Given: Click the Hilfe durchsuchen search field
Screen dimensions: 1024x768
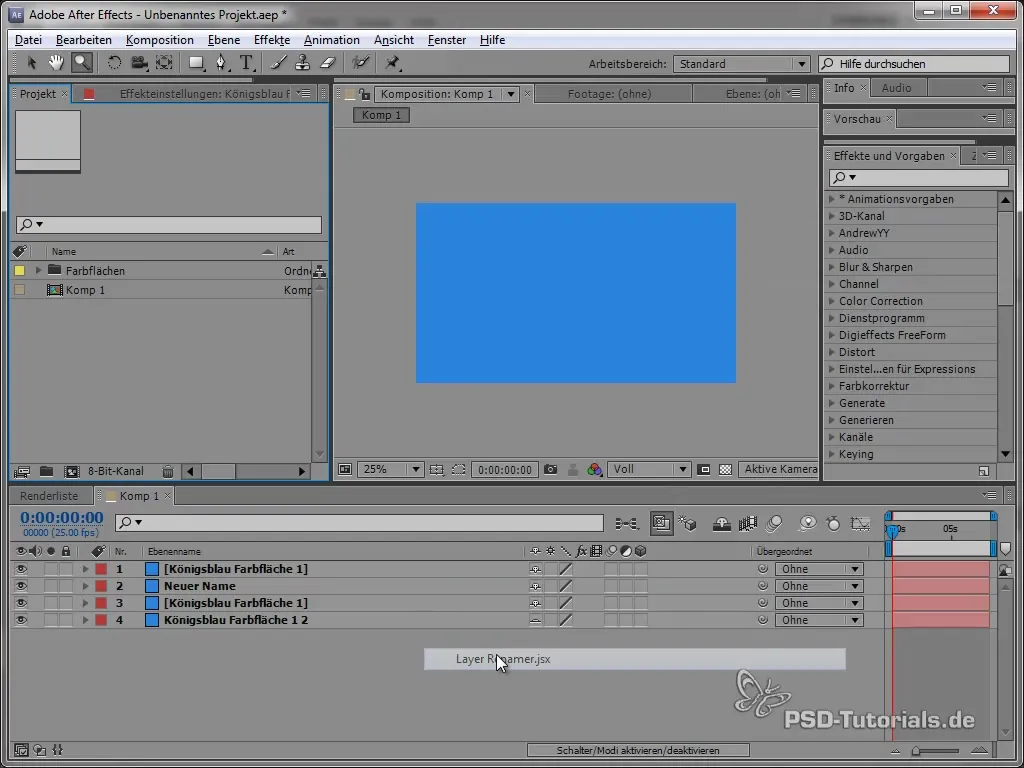Looking at the screenshot, I should (x=914, y=64).
